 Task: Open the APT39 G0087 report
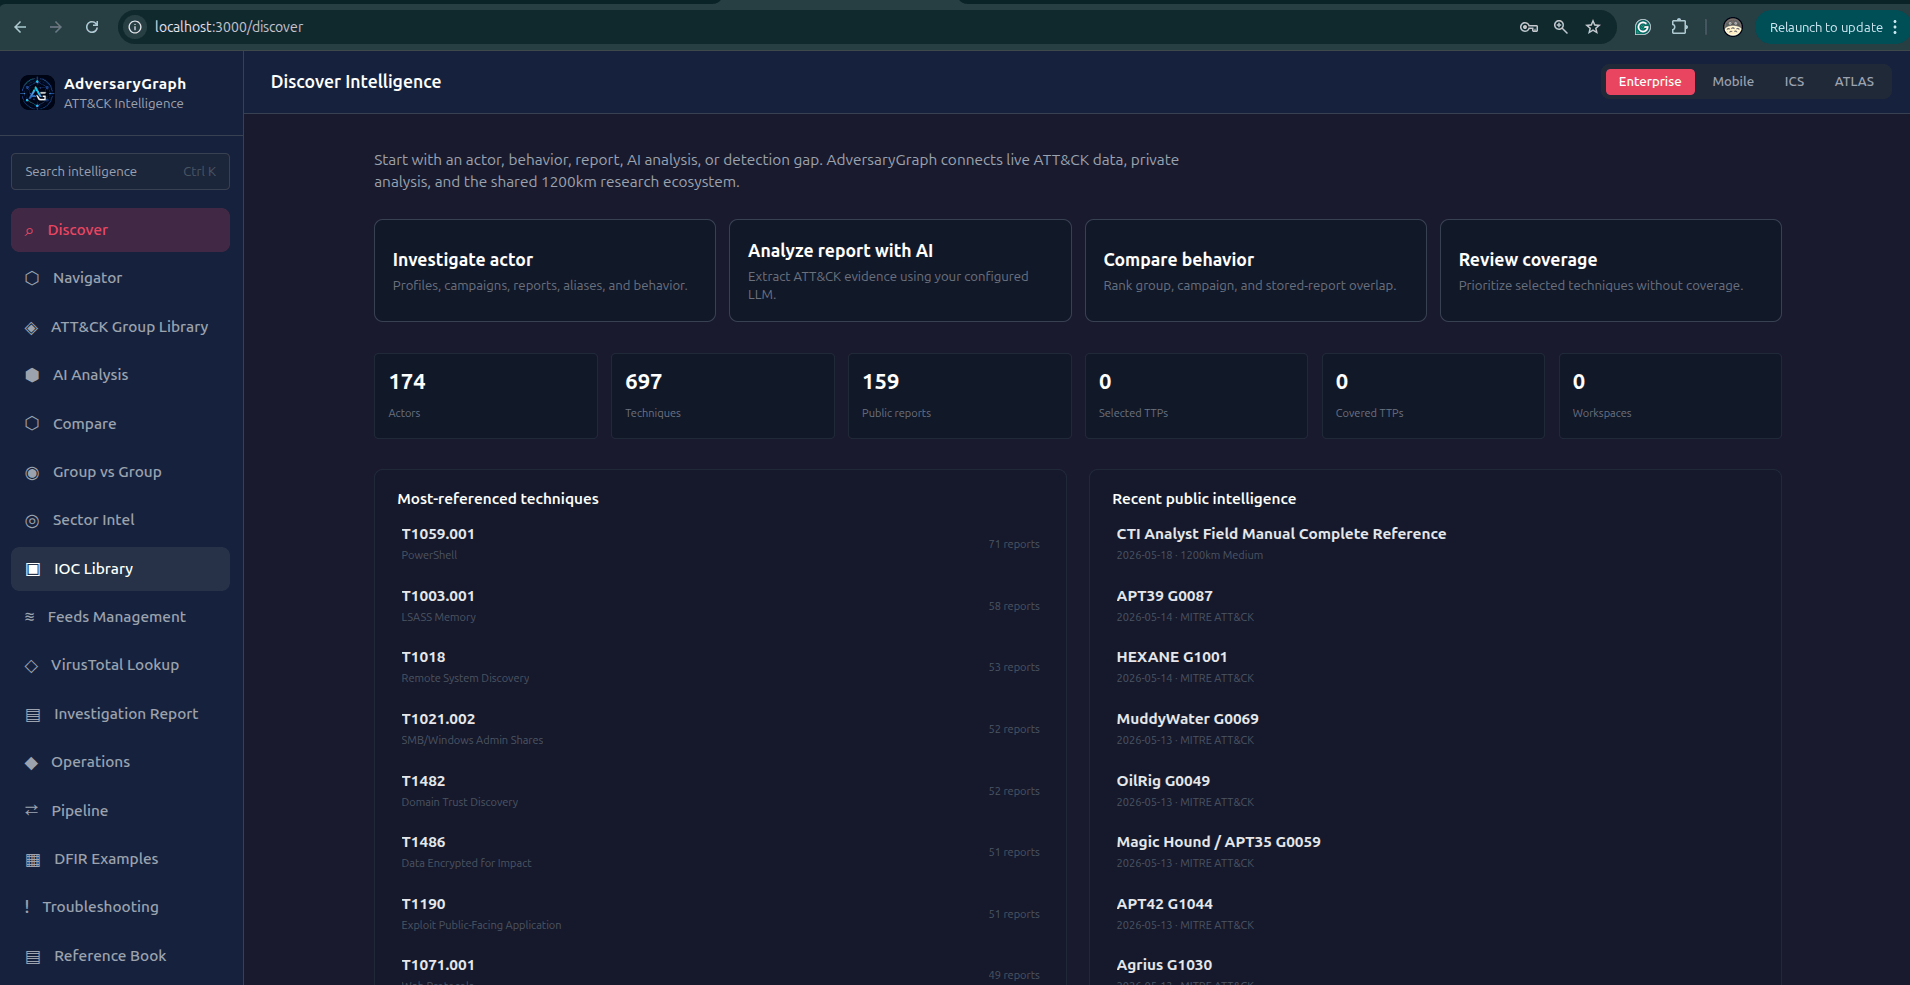point(1435,606)
